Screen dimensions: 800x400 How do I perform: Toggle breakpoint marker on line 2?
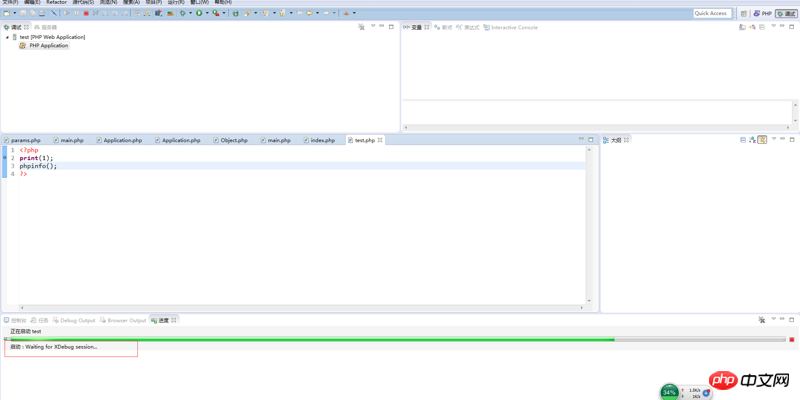click(5, 158)
